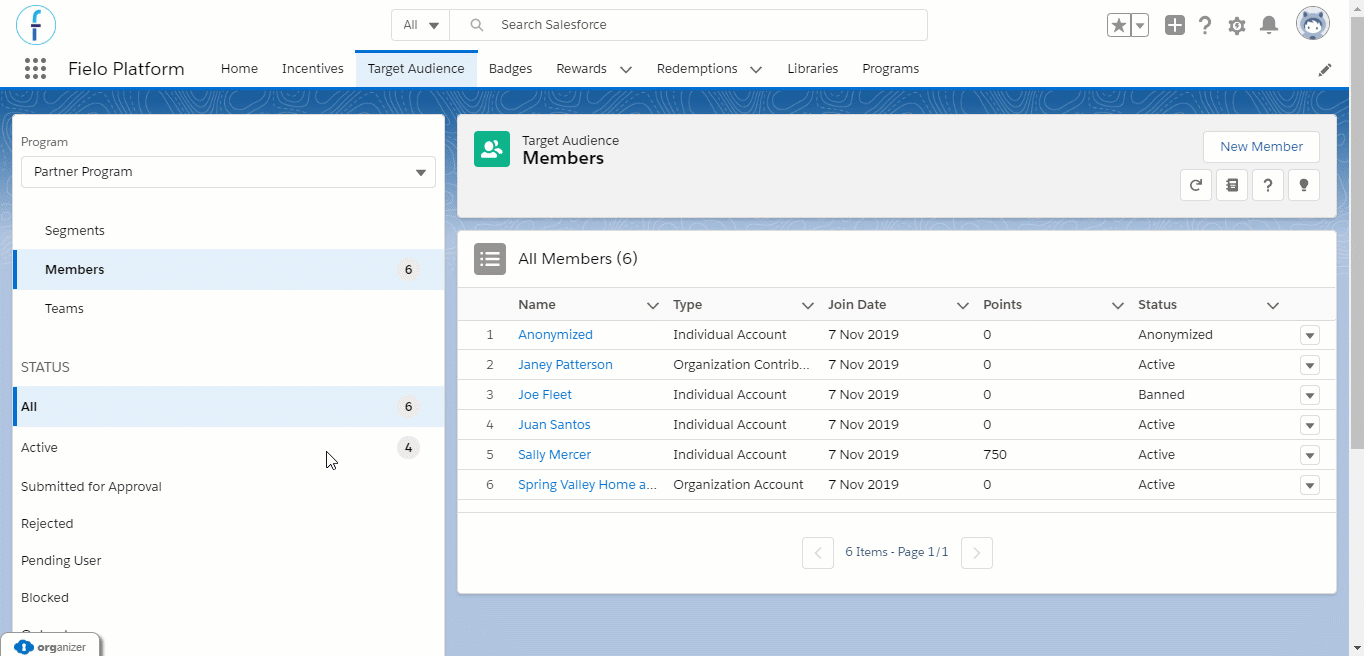
Task: Go to the Home tab
Action: [x=239, y=69]
